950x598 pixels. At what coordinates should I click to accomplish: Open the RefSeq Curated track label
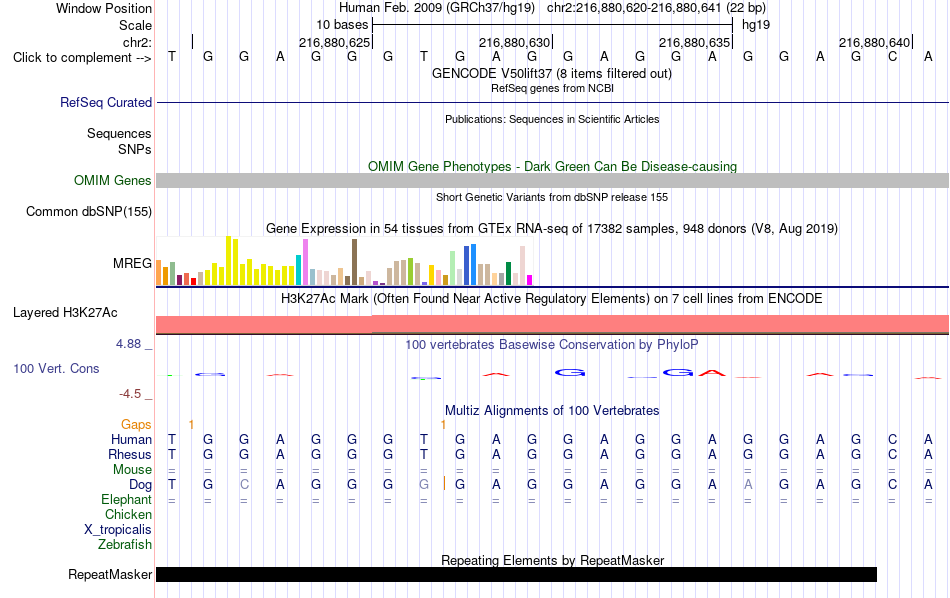click(105, 102)
